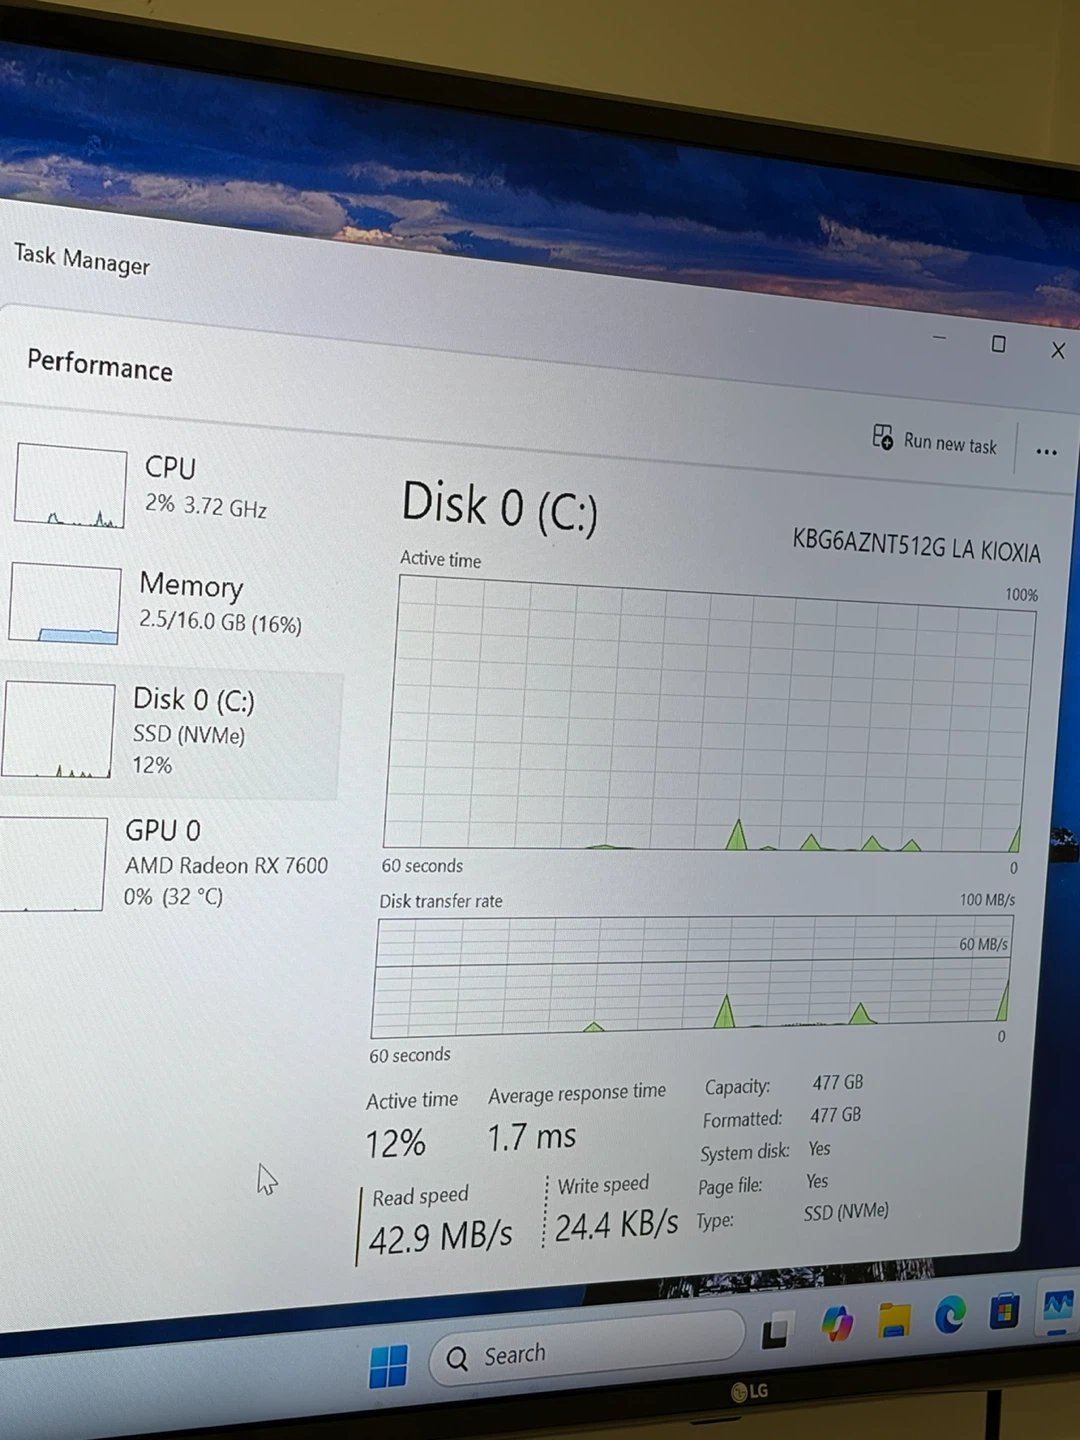Click the CPU mini graph thumbnail
The image size is (1080, 1440).
[x=70, y=485]
